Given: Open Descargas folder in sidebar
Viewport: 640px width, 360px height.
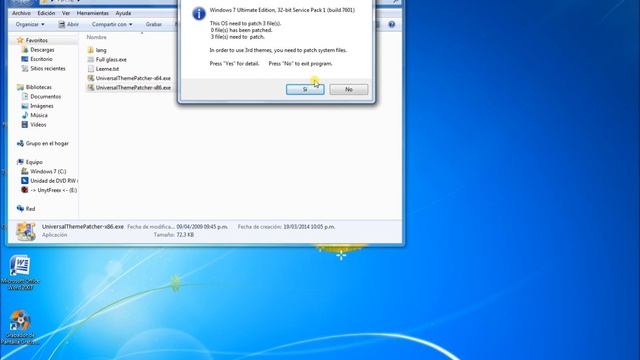Looking at the screenshot, I should tap(42, 50).
